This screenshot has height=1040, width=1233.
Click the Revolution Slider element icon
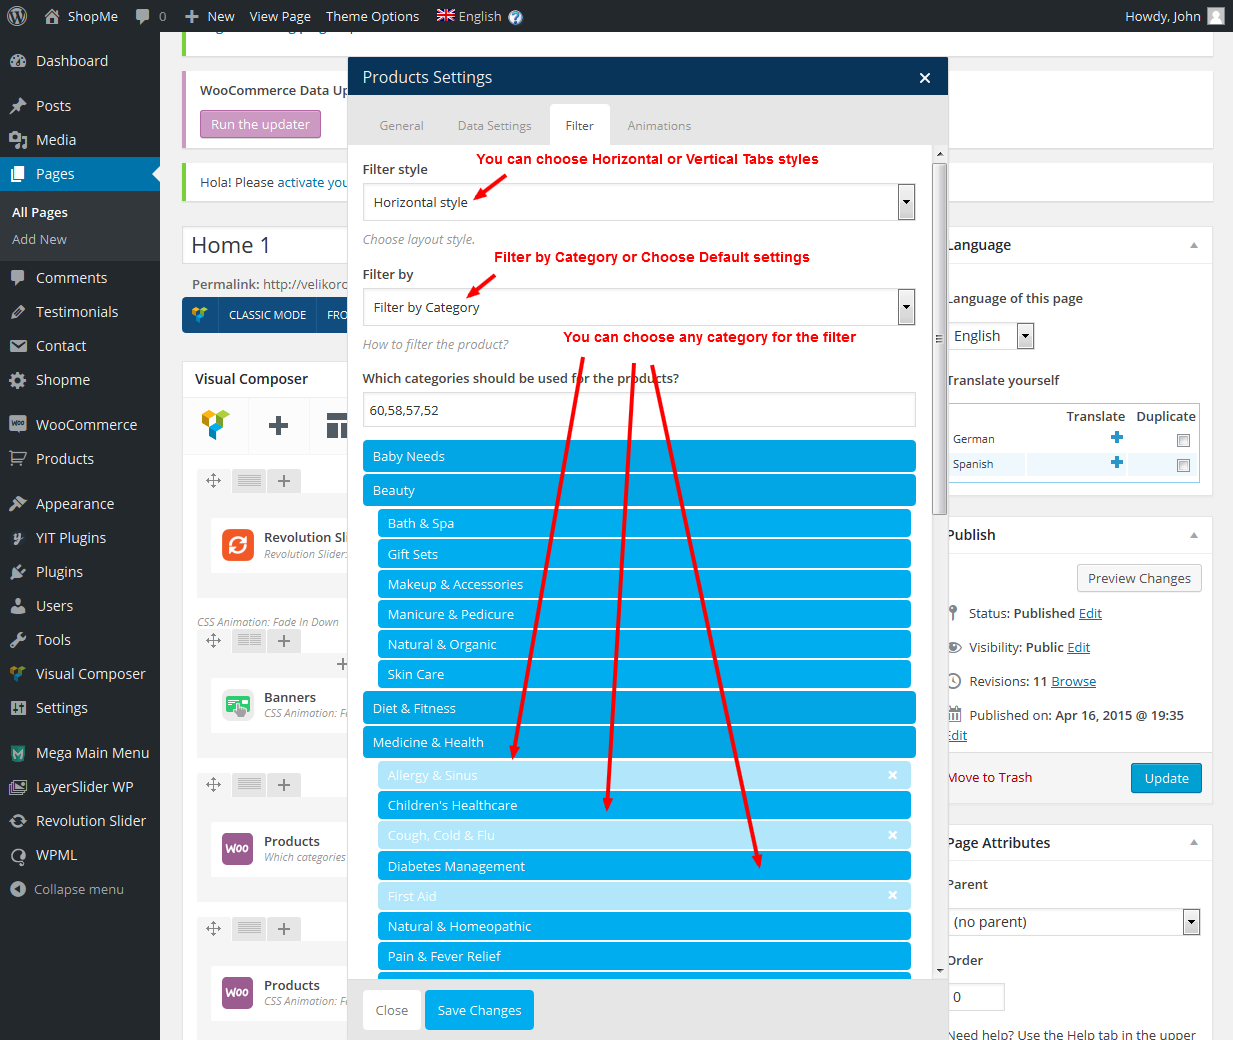click(x=238, y=545)
